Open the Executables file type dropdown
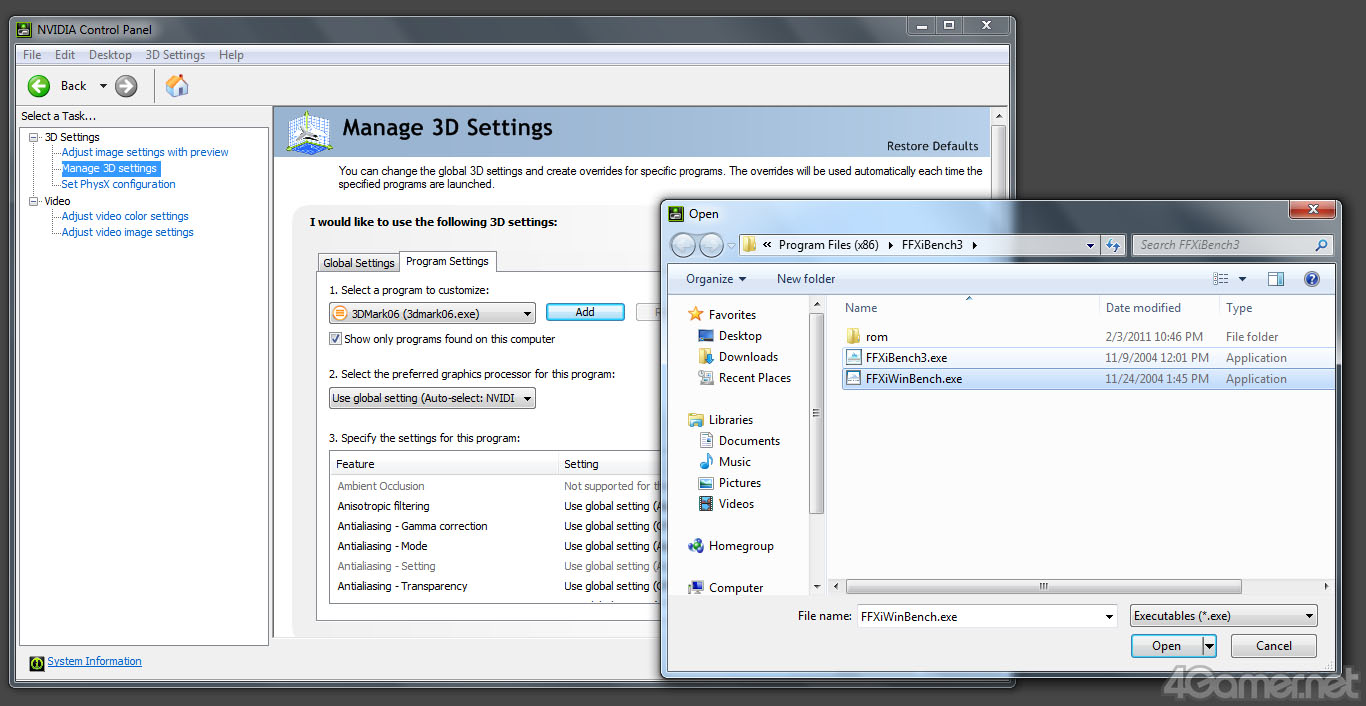The height and width of the screenshot is (706, 1366). (1223, 616)
